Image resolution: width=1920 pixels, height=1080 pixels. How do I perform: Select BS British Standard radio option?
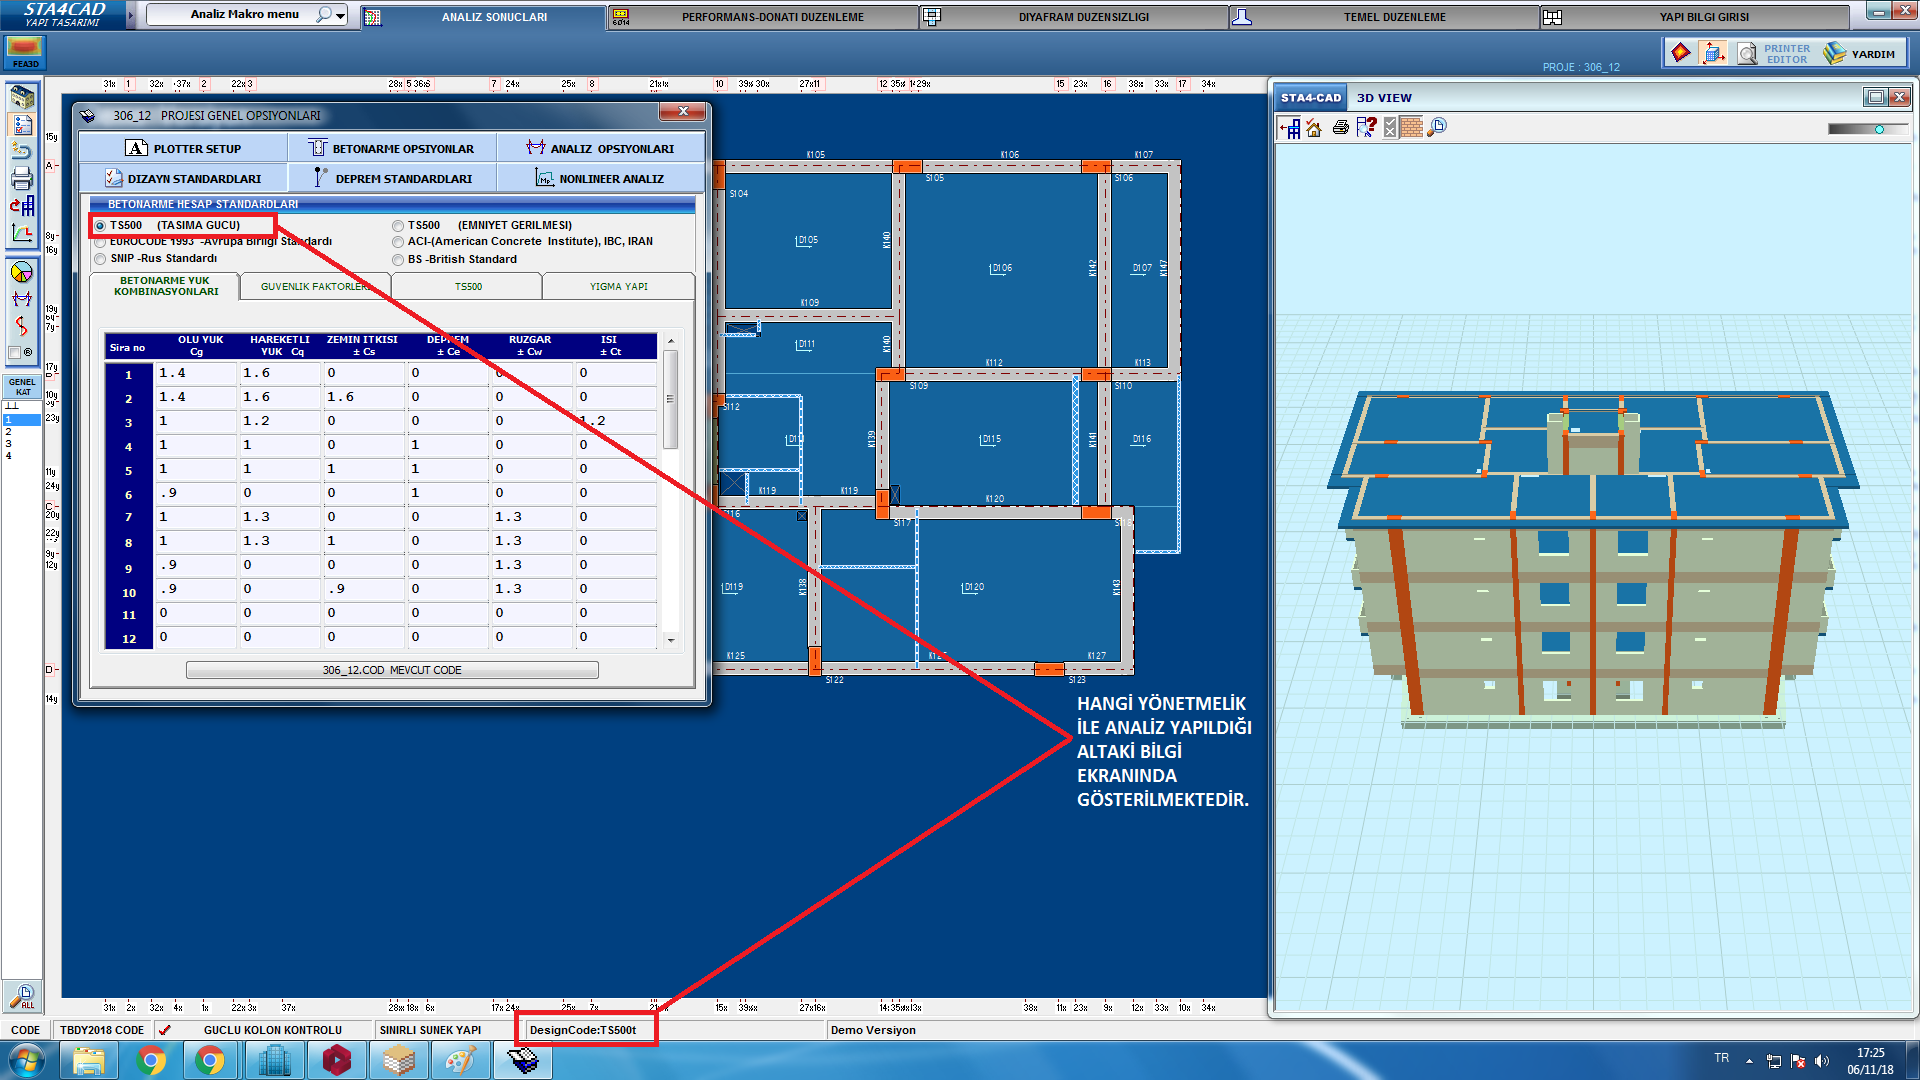point(398,260)
